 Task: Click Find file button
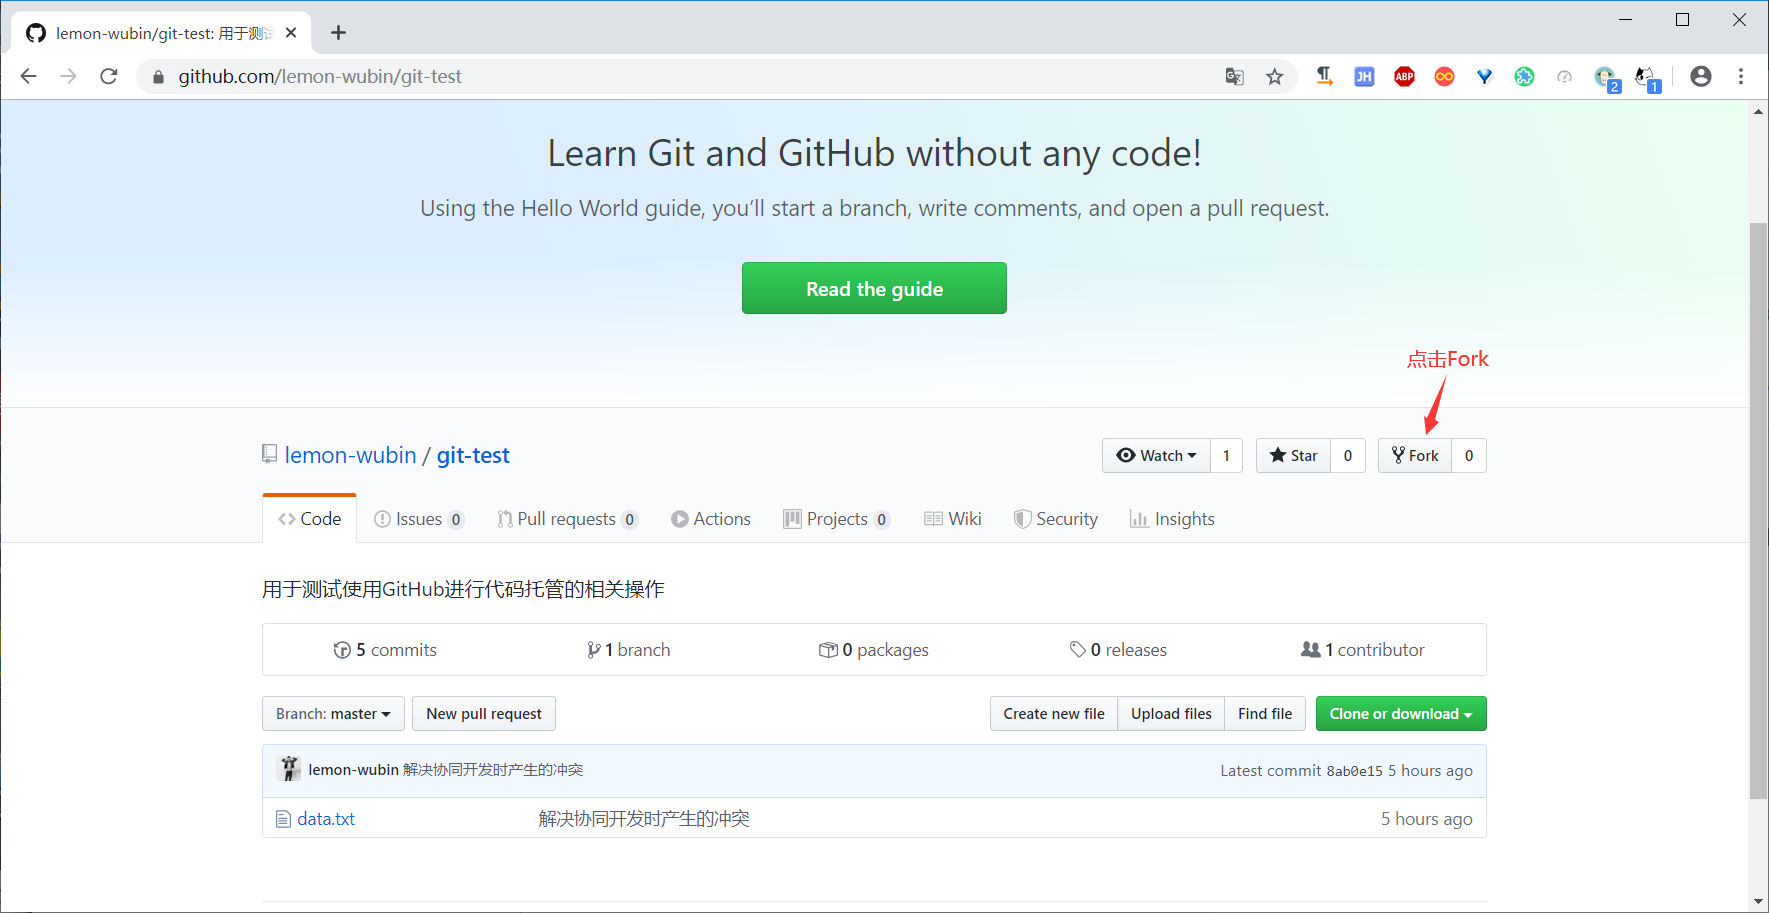click(x=1265, y=714)
